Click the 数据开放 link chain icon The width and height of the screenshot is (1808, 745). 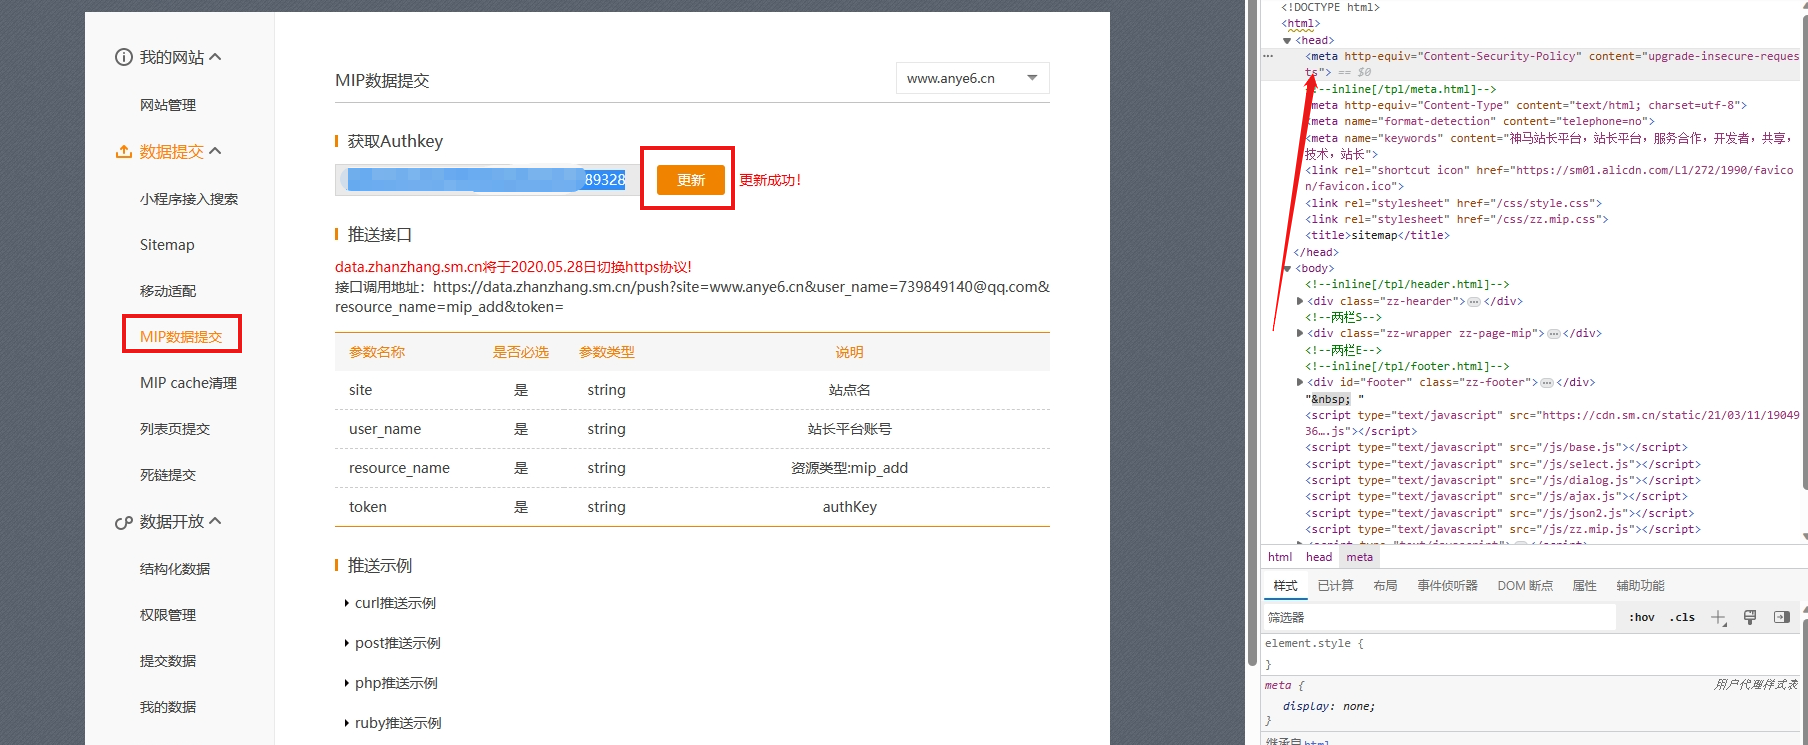pos(124,522)
